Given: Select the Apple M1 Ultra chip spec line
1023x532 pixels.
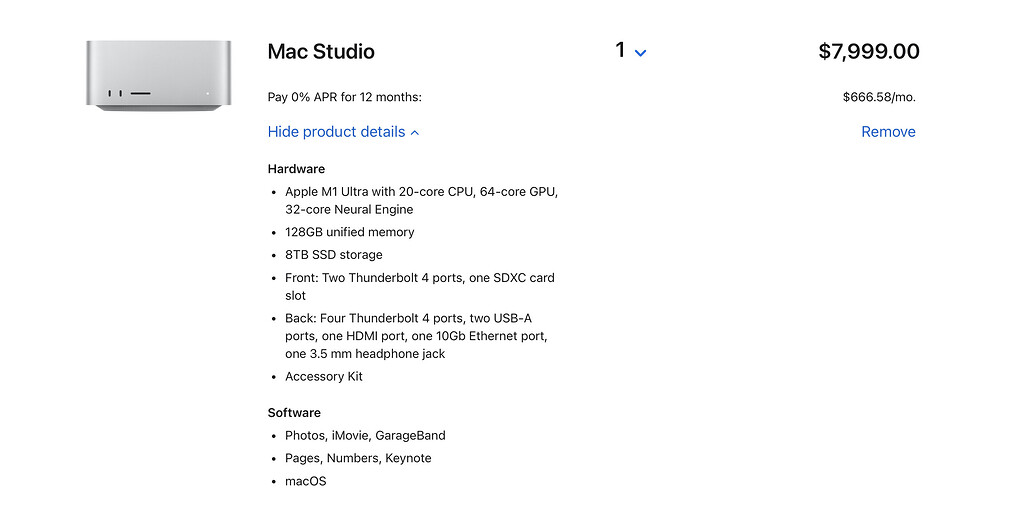Looking at the screenshot, I should tap(421, 201).
